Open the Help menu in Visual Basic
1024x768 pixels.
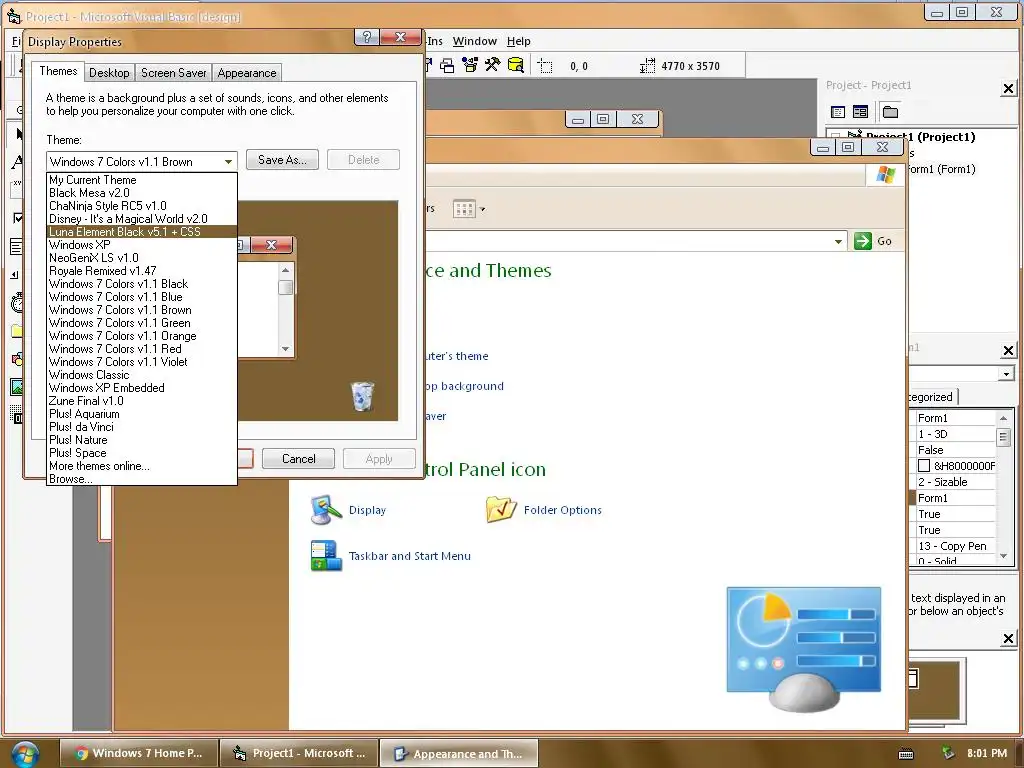[519, 41]
